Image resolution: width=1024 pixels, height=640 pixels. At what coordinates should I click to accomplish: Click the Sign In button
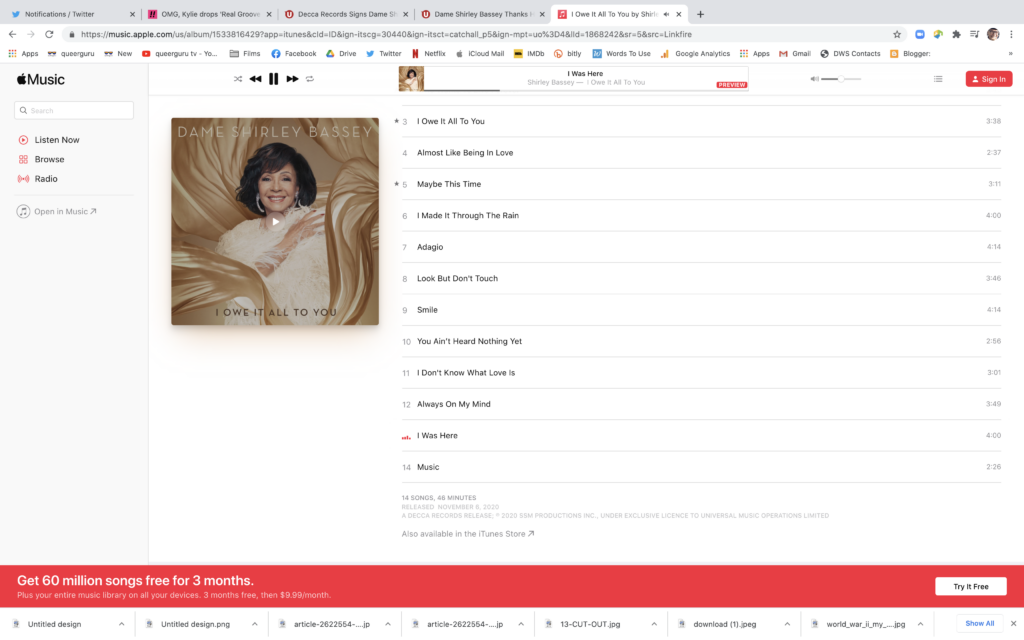[989, 79]
